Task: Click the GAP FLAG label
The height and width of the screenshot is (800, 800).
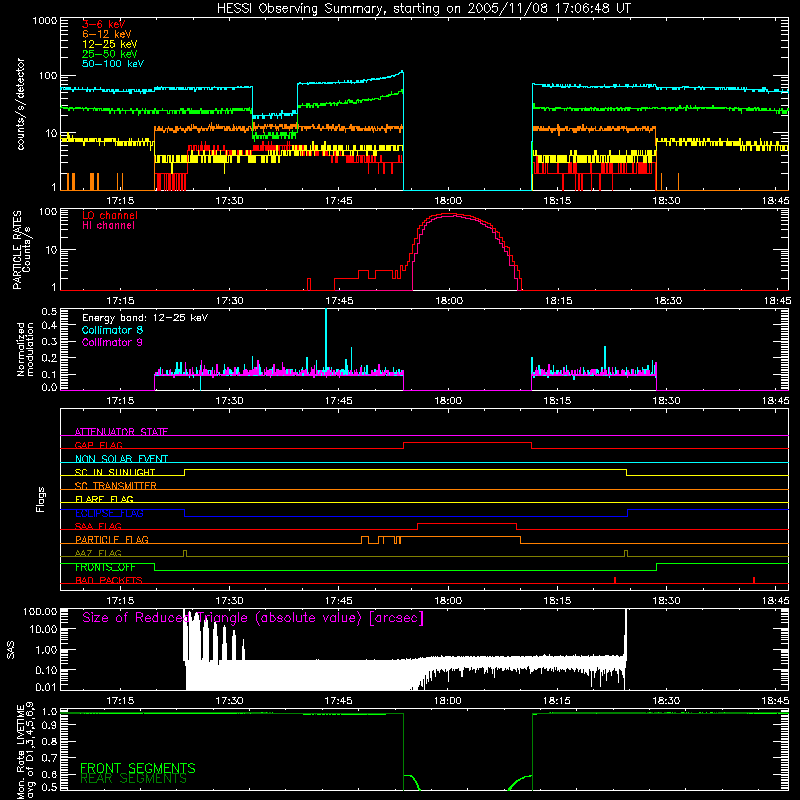Action: (99, 445)
